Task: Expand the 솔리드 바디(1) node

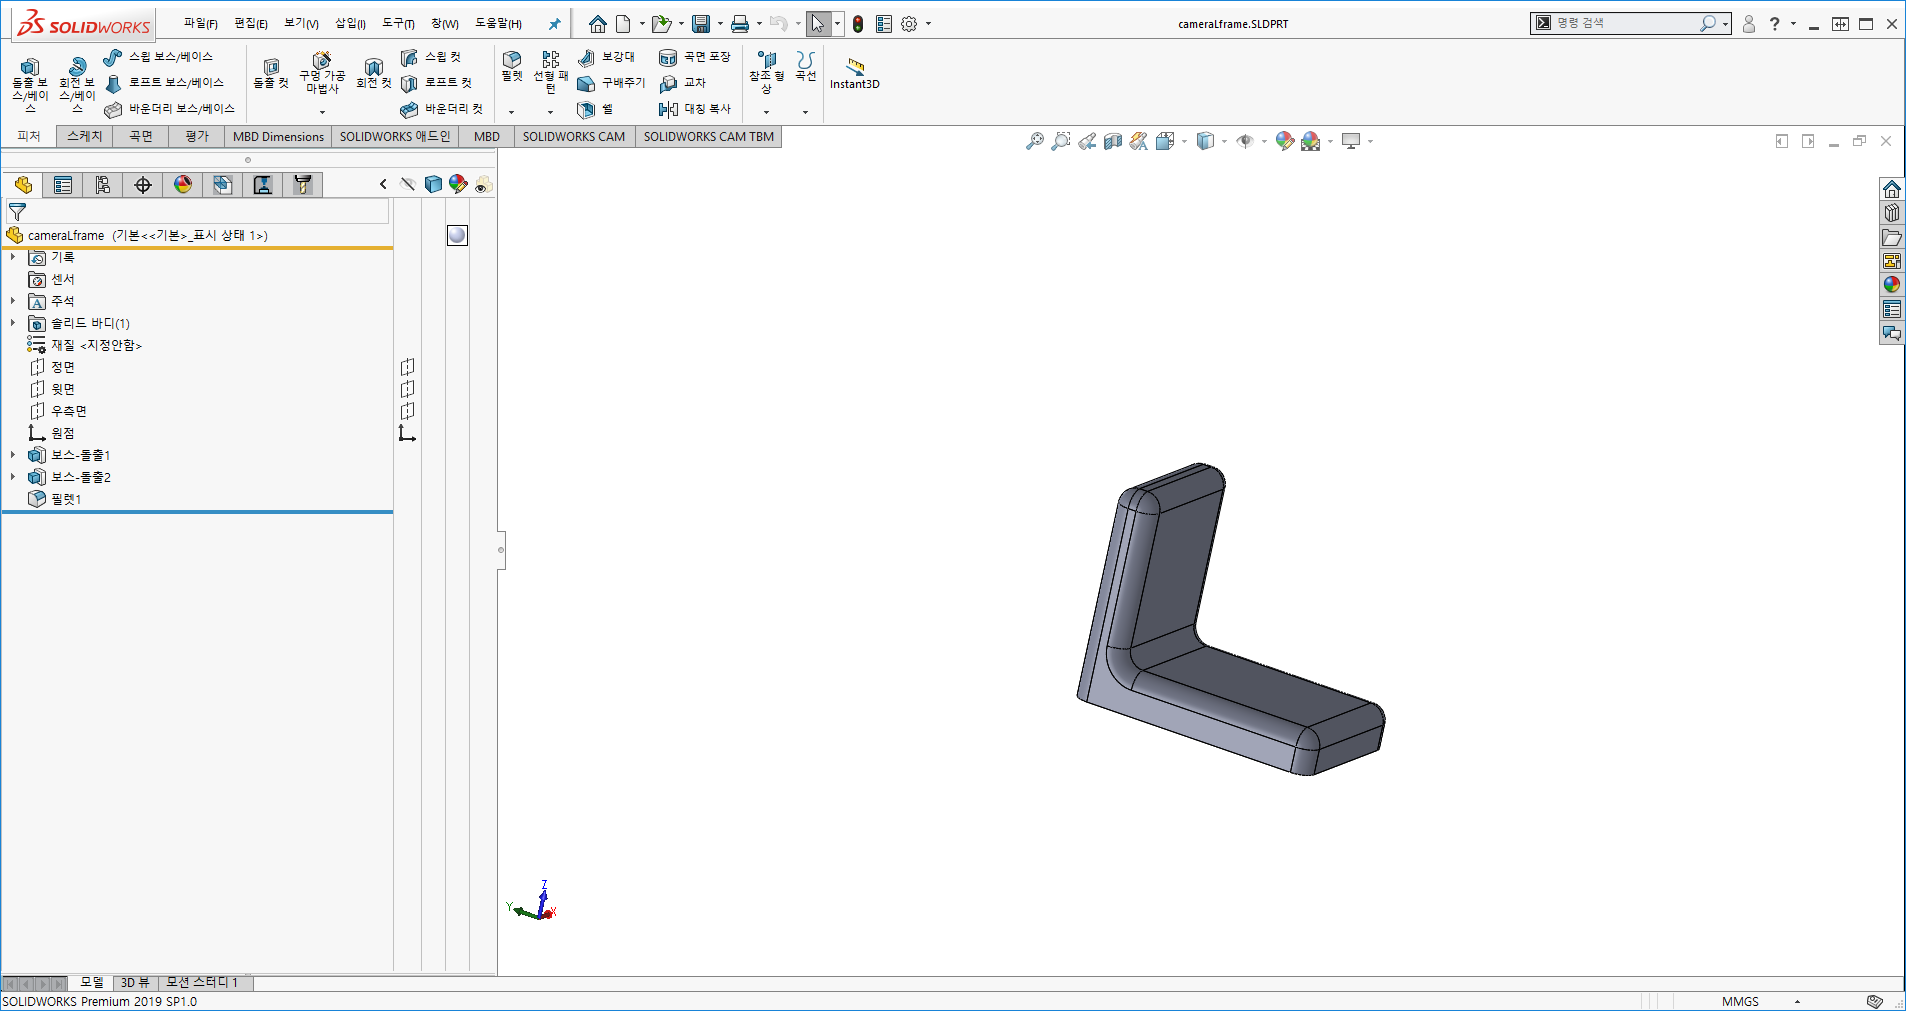Action: (x=13, y=323)
